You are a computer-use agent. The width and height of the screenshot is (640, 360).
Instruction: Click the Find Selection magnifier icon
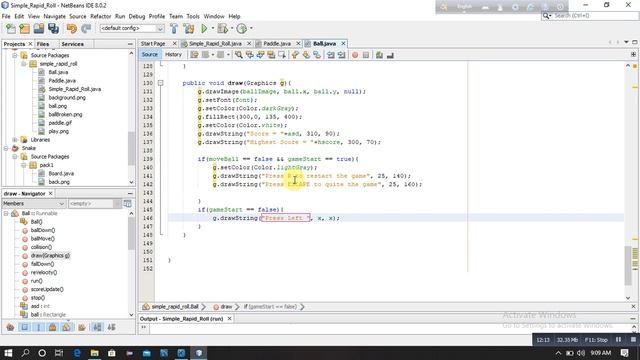coord(238,55)
